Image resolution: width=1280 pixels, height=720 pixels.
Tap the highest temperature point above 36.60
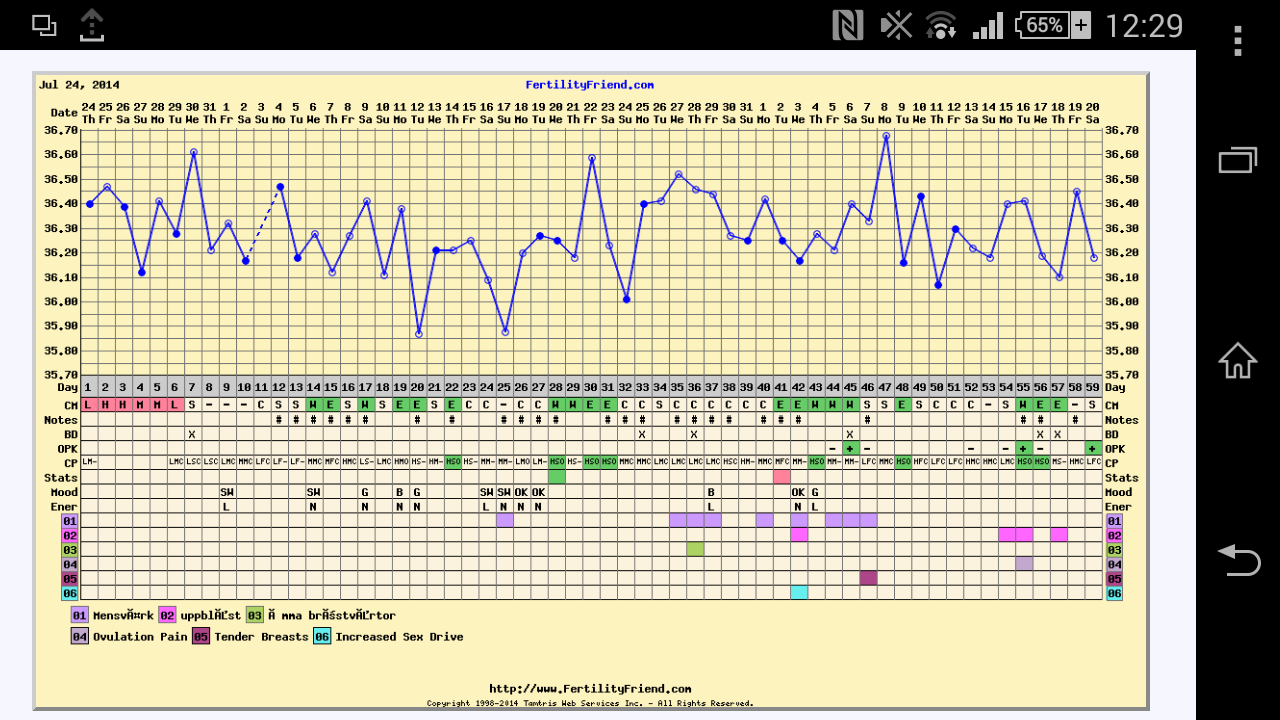point(886,136)
